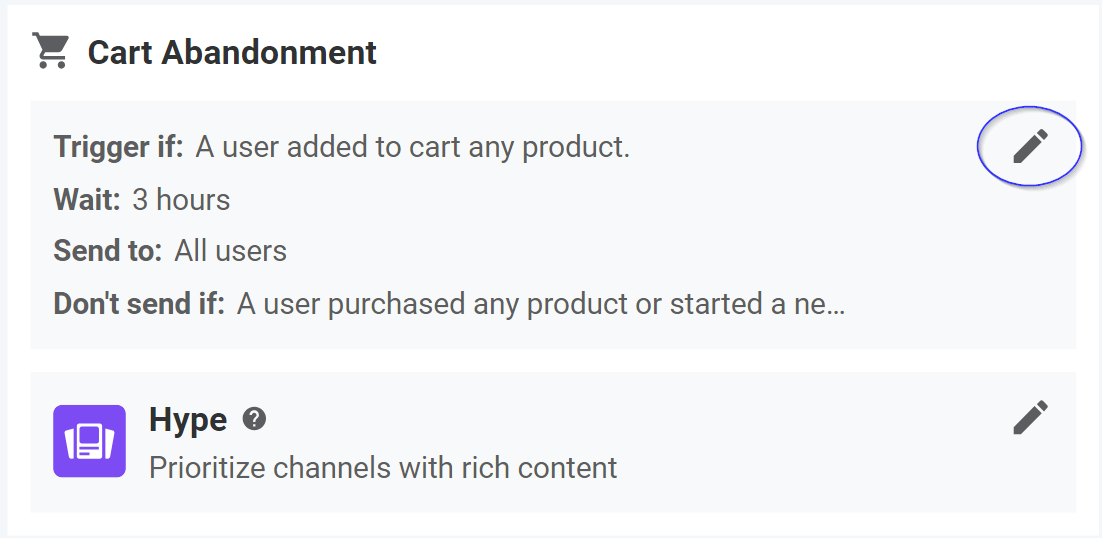Click the 3 hours wait value
Viewport: 1102px width, 538px height.
tap(181, 199)
